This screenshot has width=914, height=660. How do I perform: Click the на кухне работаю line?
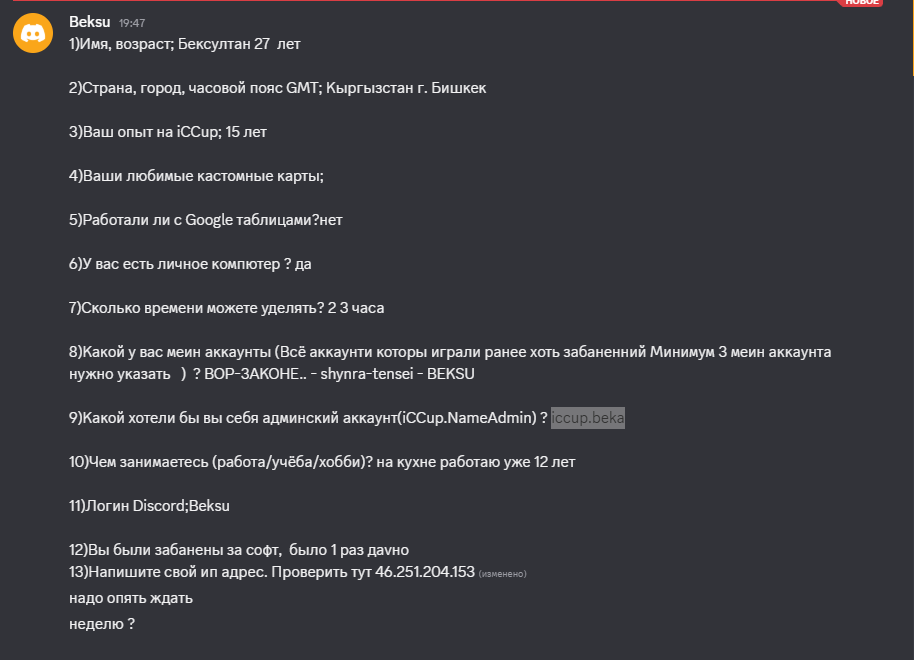(322, 462)
